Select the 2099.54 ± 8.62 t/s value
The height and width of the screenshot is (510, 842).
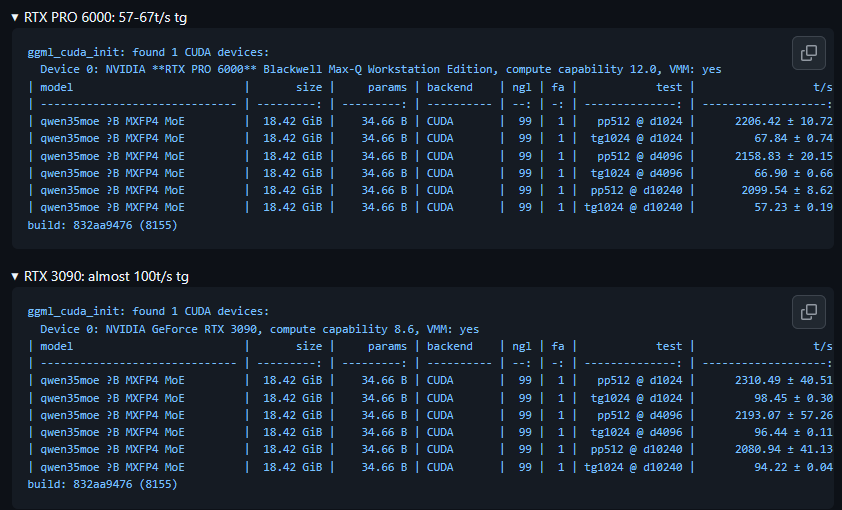tap(787, 191)
